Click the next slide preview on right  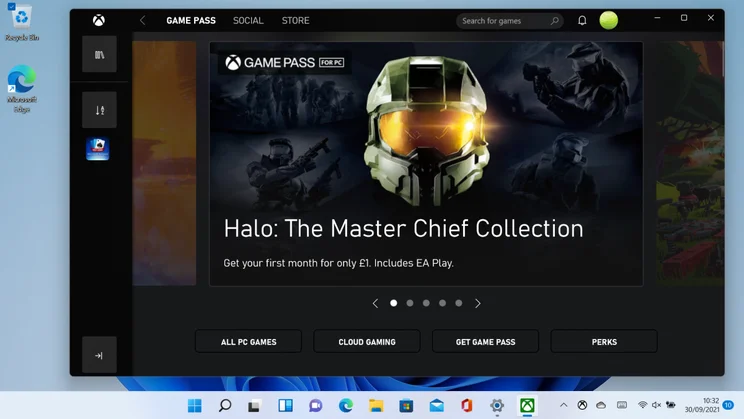coord(690,164)
